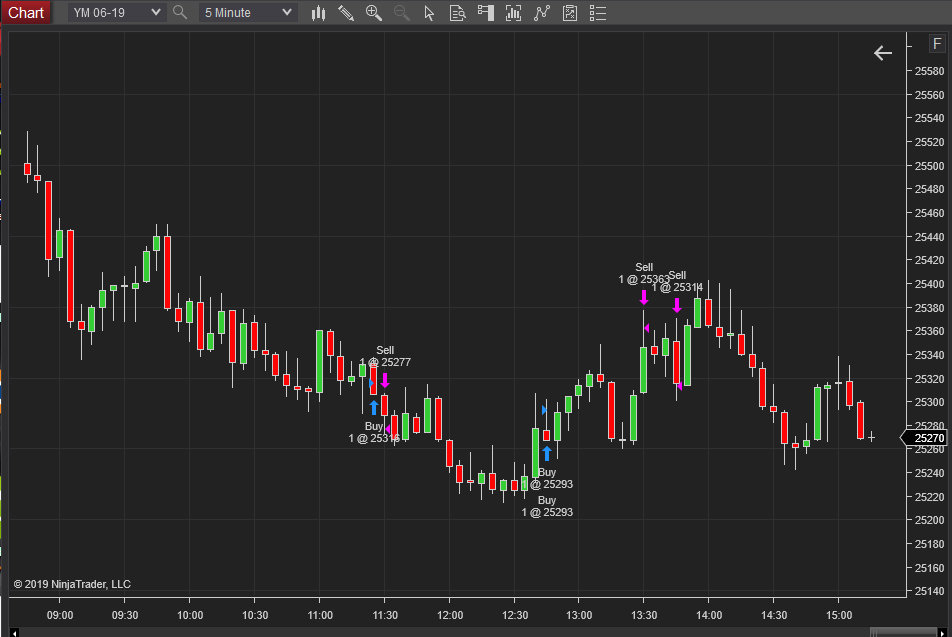This screenshot has width=952, height=637.
Task: Click the zoom out magnifier icon
Action: (x=401, y=13)
